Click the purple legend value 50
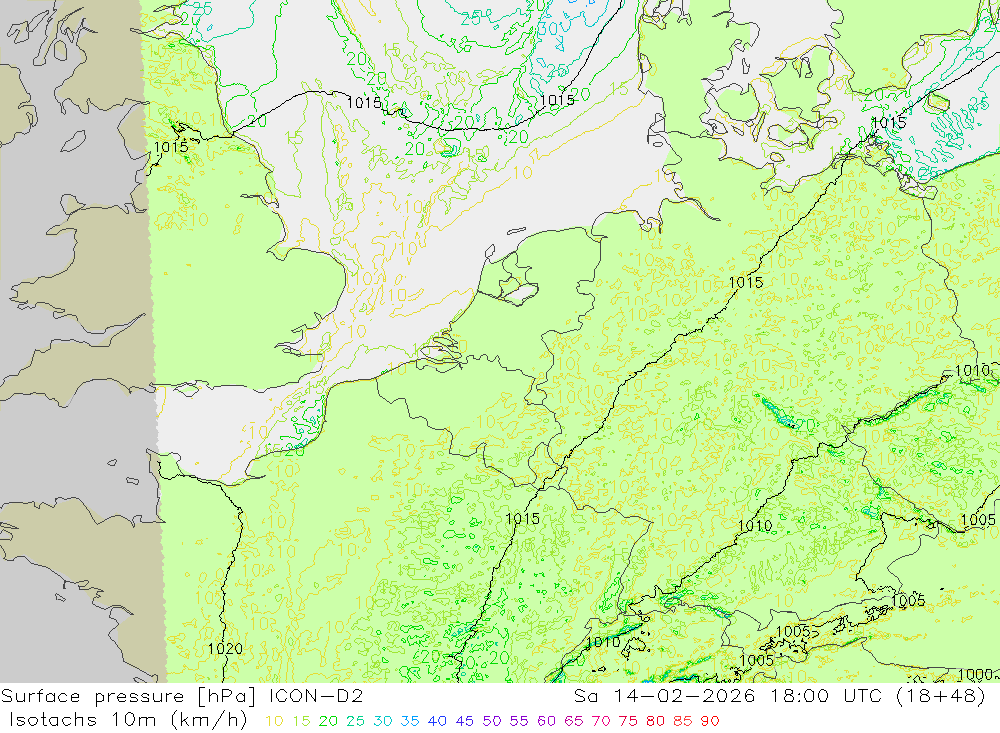 tap(492, 722)
